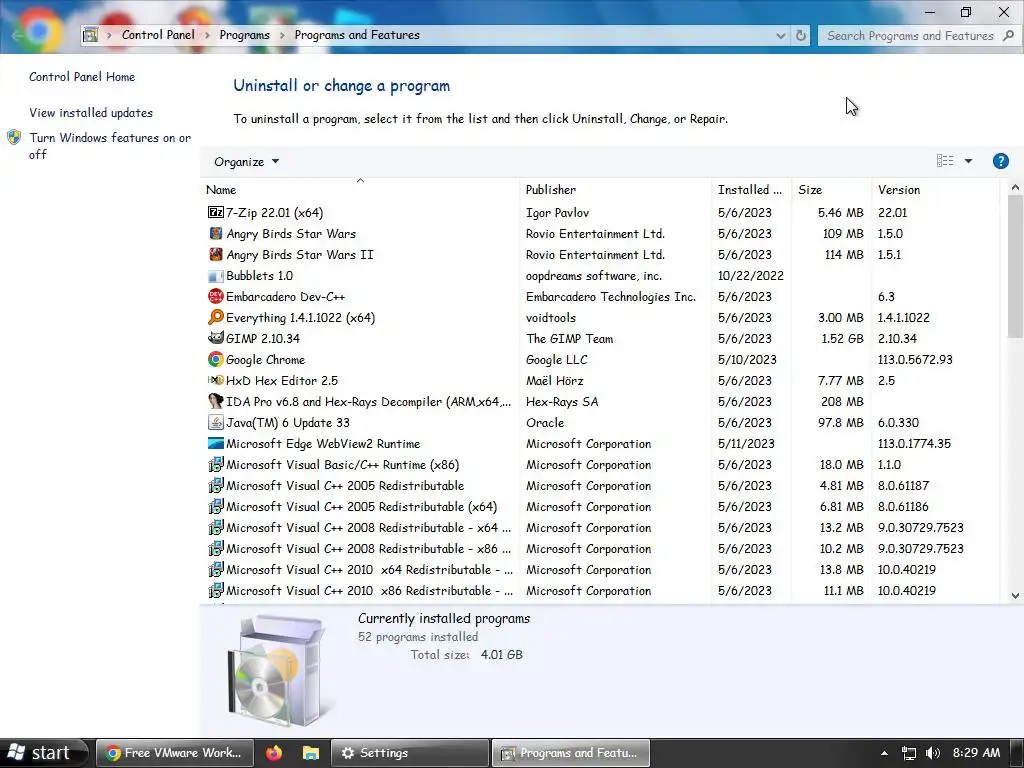Viewport: 1024px width, 768px height.
Task: Select Microsoft Visual C++ 2008 Redistributable - x64 row
Action: [x=600, y=527]
